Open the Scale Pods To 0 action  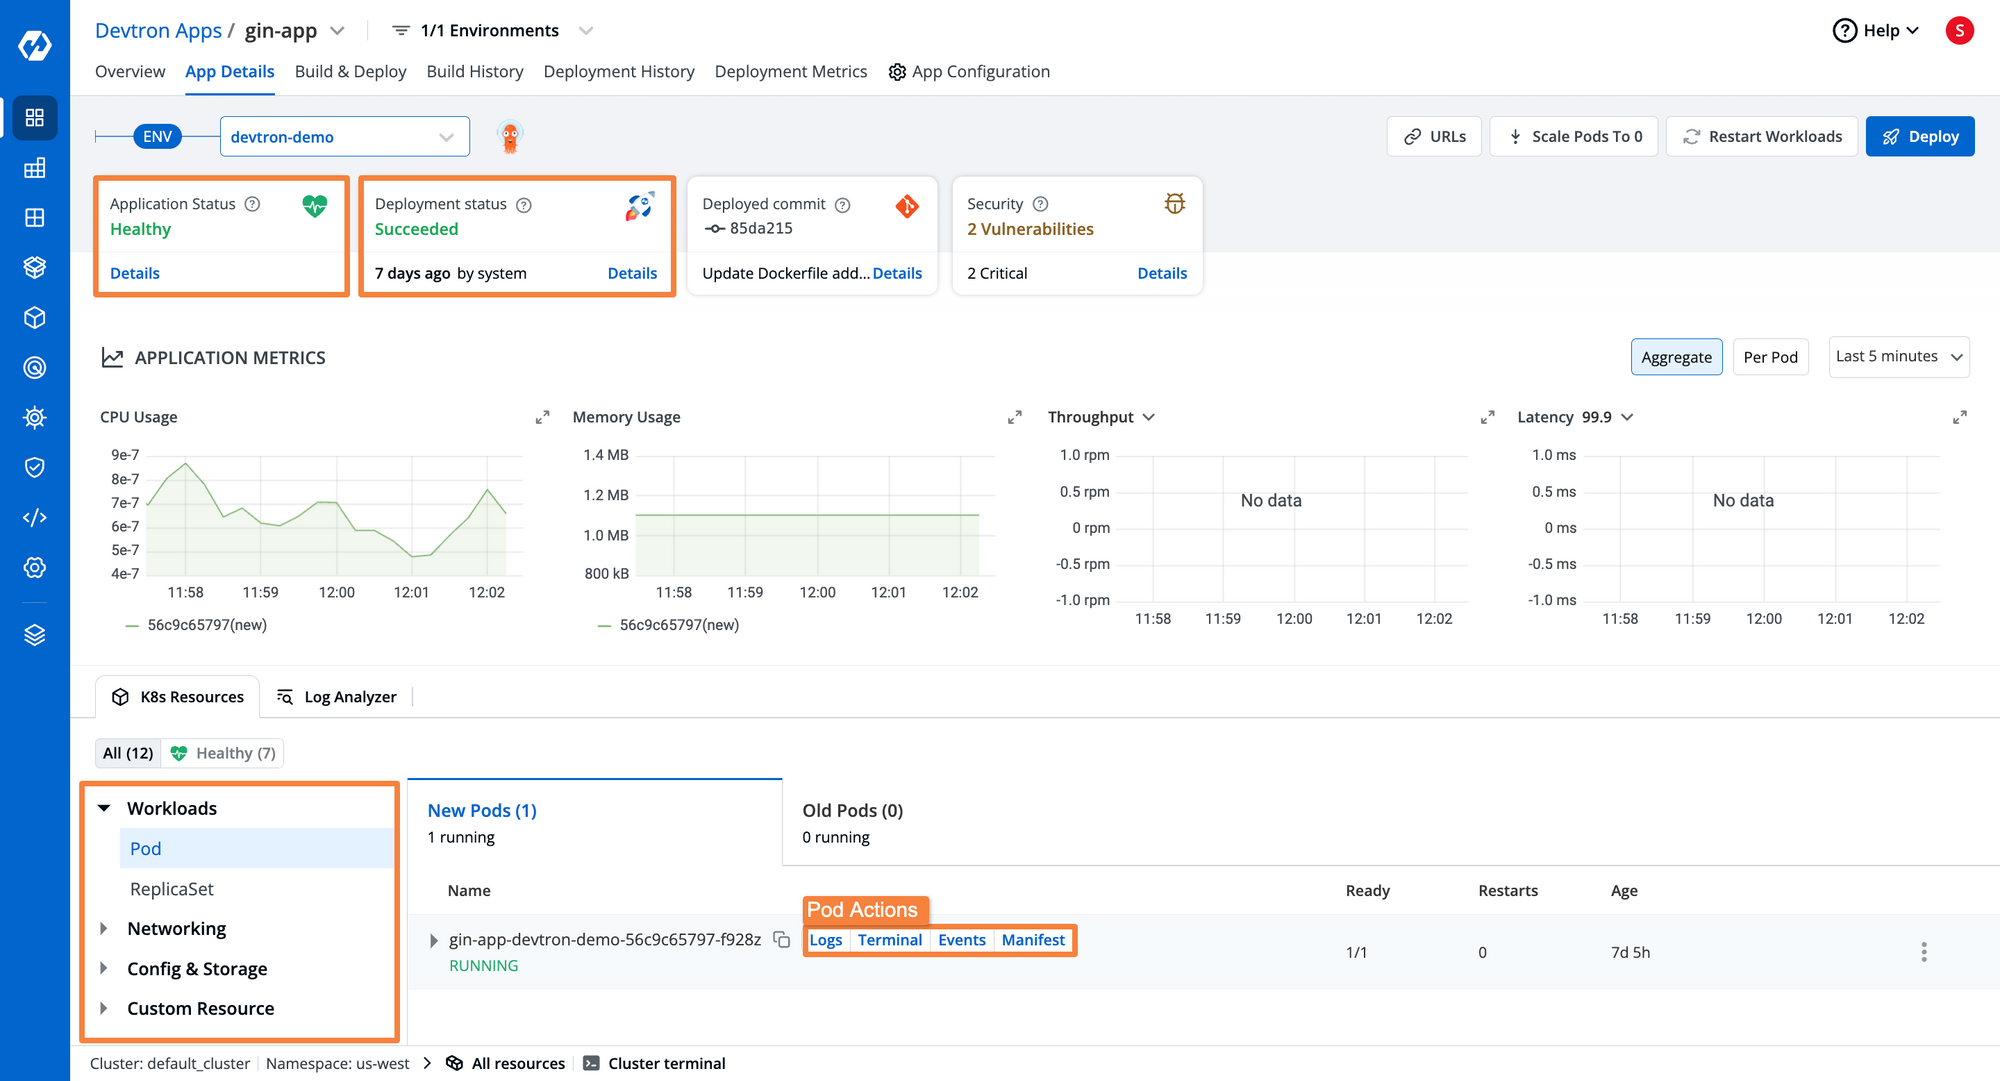pyautogui.click(x=1573, y=136)
